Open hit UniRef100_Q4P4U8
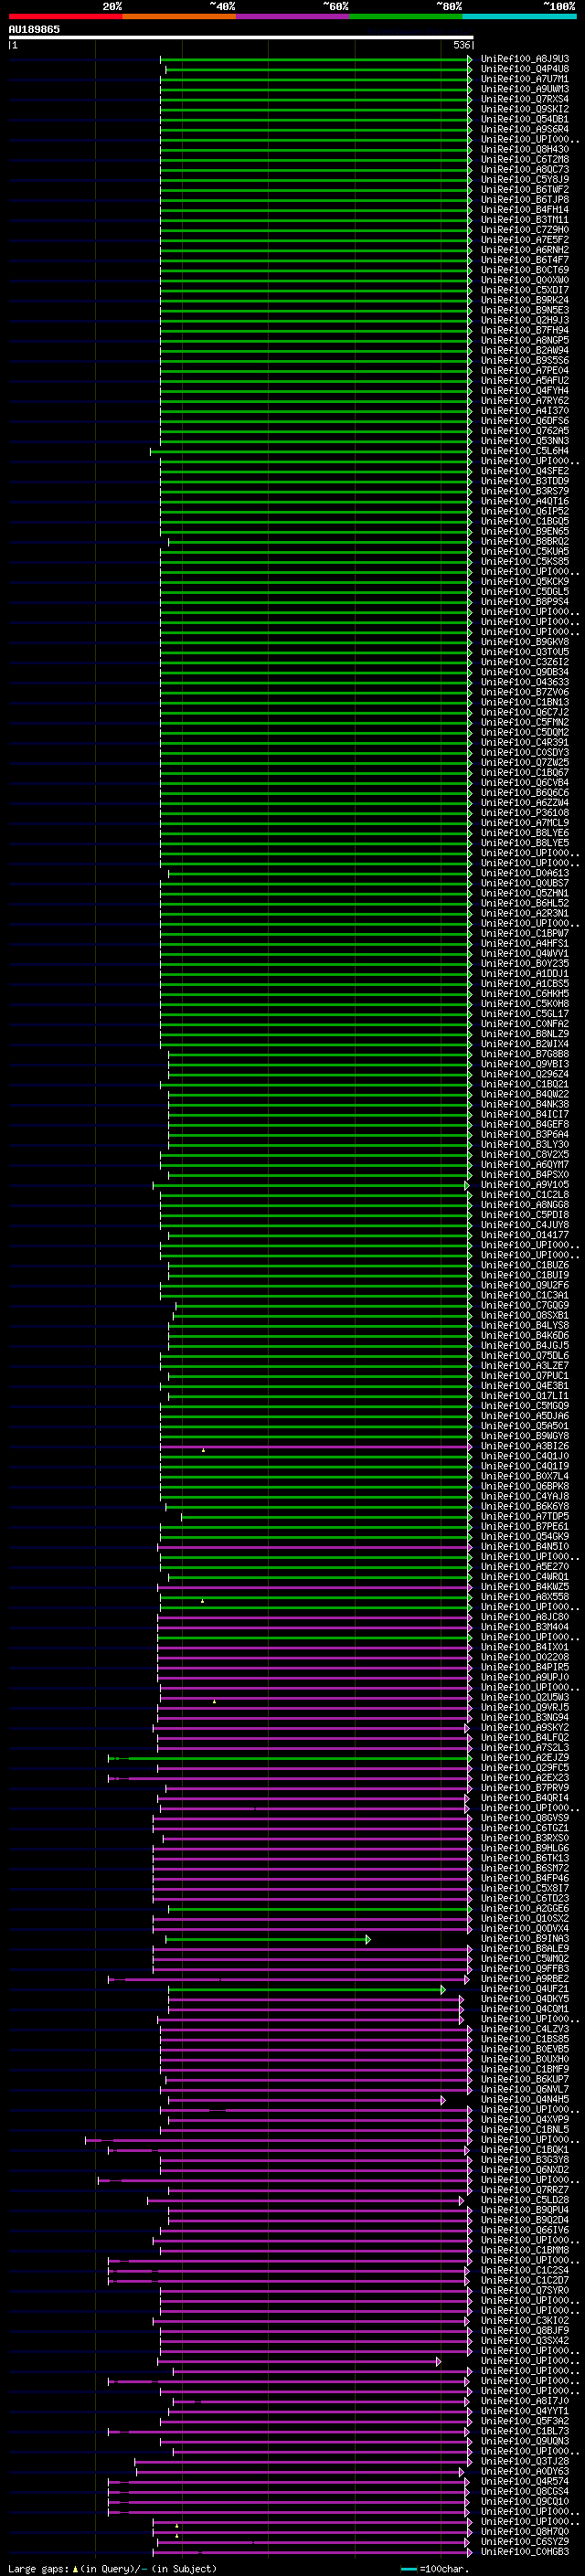The image size is (585, 2576). tap(524, 69)
